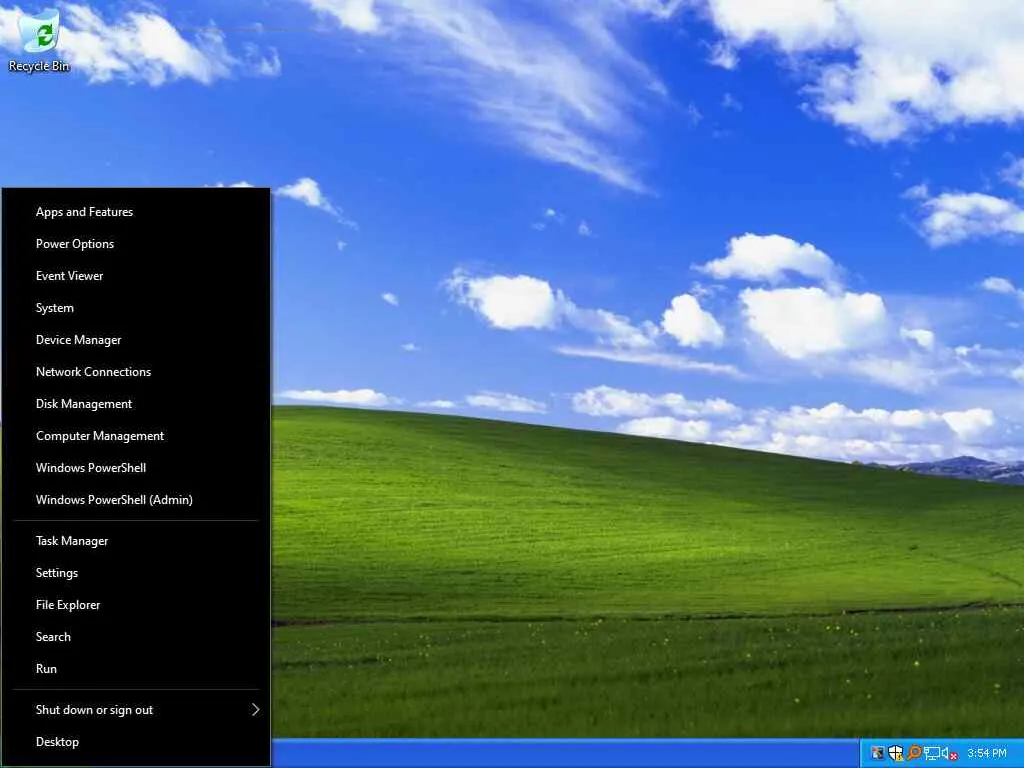
Task: Open the Run dialog entry
Action: (x=136, y=669)
